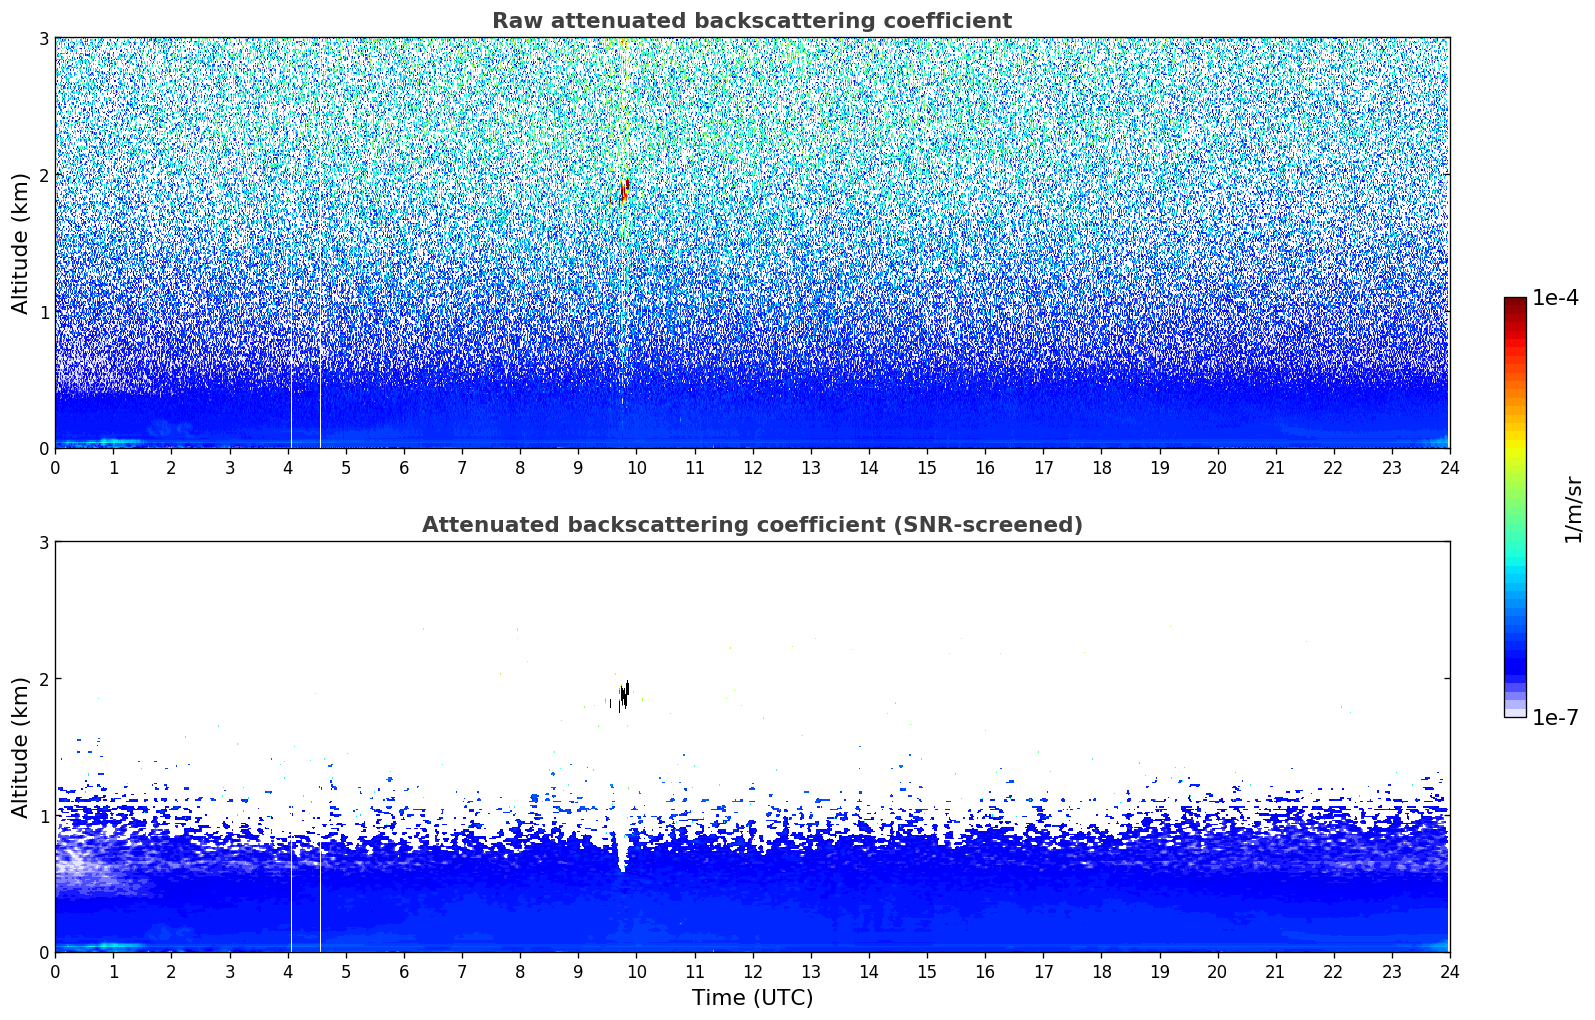Click the '1' altitude tick on top plot
Screen dimensions: 1595x1020
pos(44,312)
